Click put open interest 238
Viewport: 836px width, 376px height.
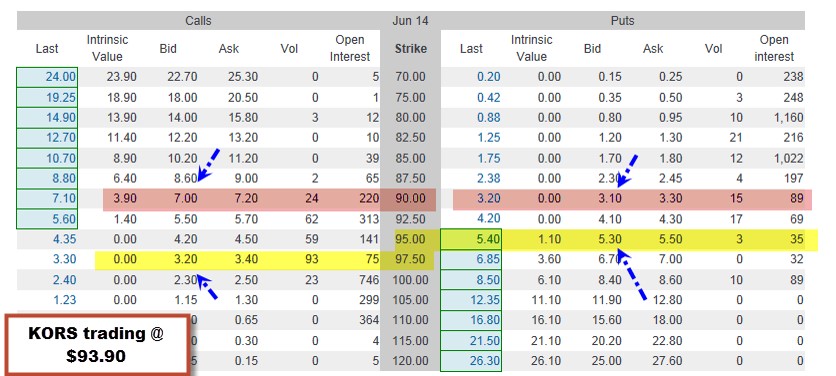coord(793,77)
